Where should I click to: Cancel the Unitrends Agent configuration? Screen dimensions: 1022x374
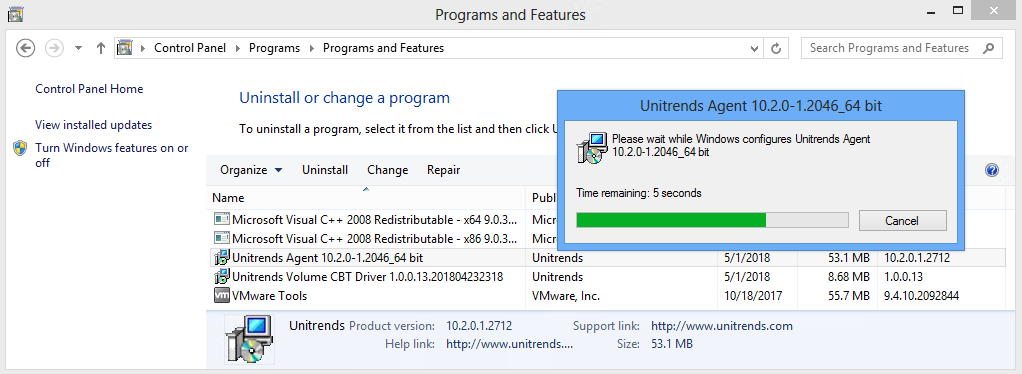902,220
